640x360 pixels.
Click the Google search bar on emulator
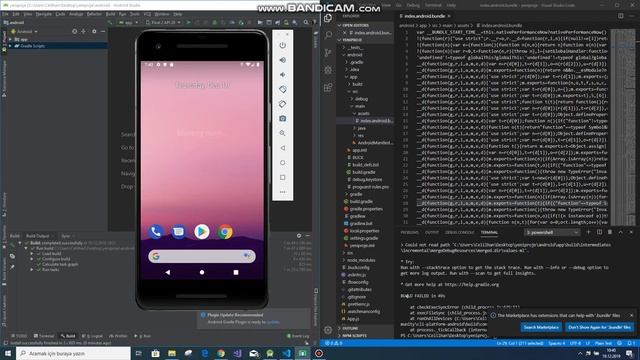point(202,256)
